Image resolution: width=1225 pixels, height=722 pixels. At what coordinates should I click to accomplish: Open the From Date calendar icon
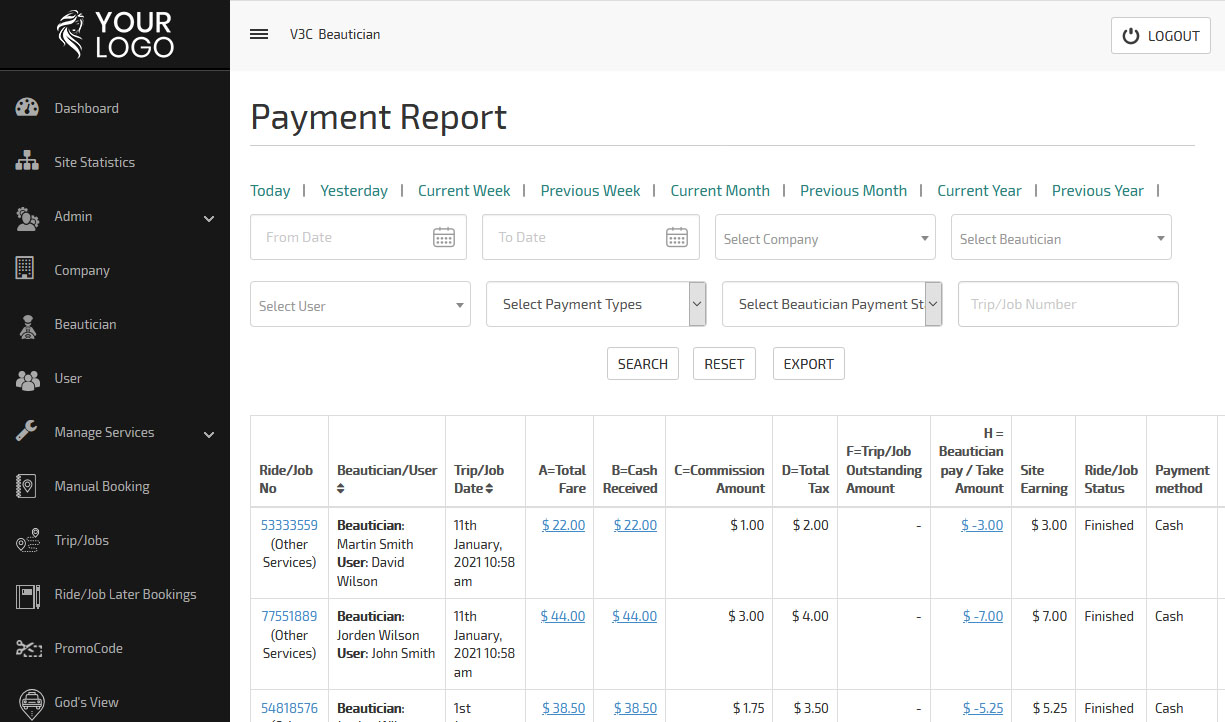[x=444, y=237]
